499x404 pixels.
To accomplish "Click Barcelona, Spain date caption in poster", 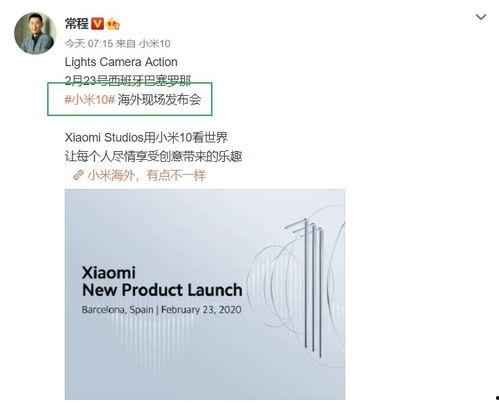I will pyautogui.click(x=162, y=310).
